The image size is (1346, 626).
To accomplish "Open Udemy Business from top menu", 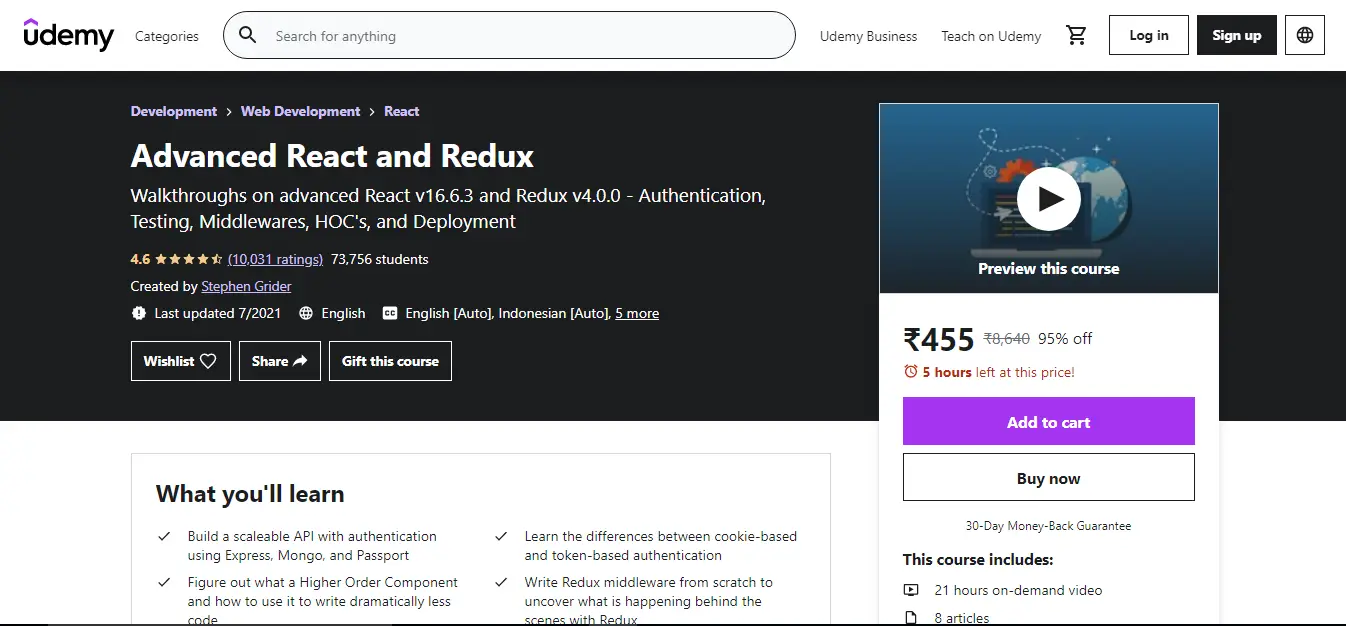I will coord(868,36).
